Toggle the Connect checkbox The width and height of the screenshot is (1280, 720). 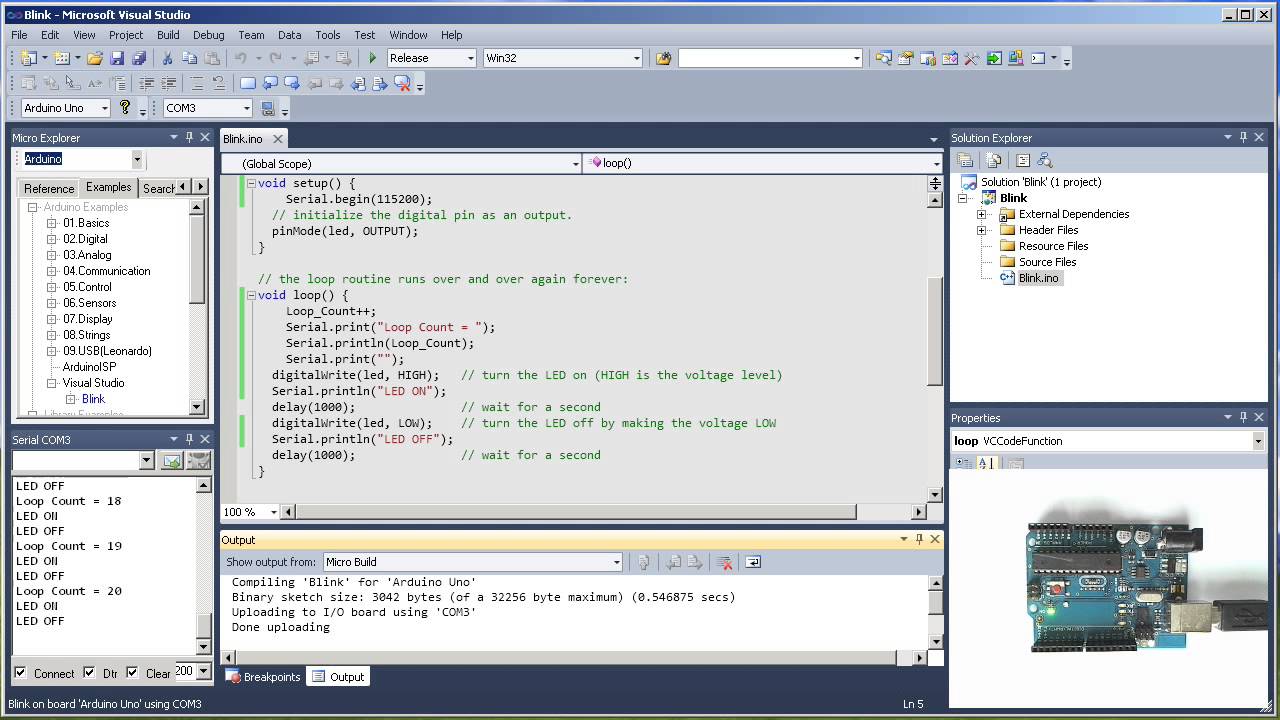[20, 673]
